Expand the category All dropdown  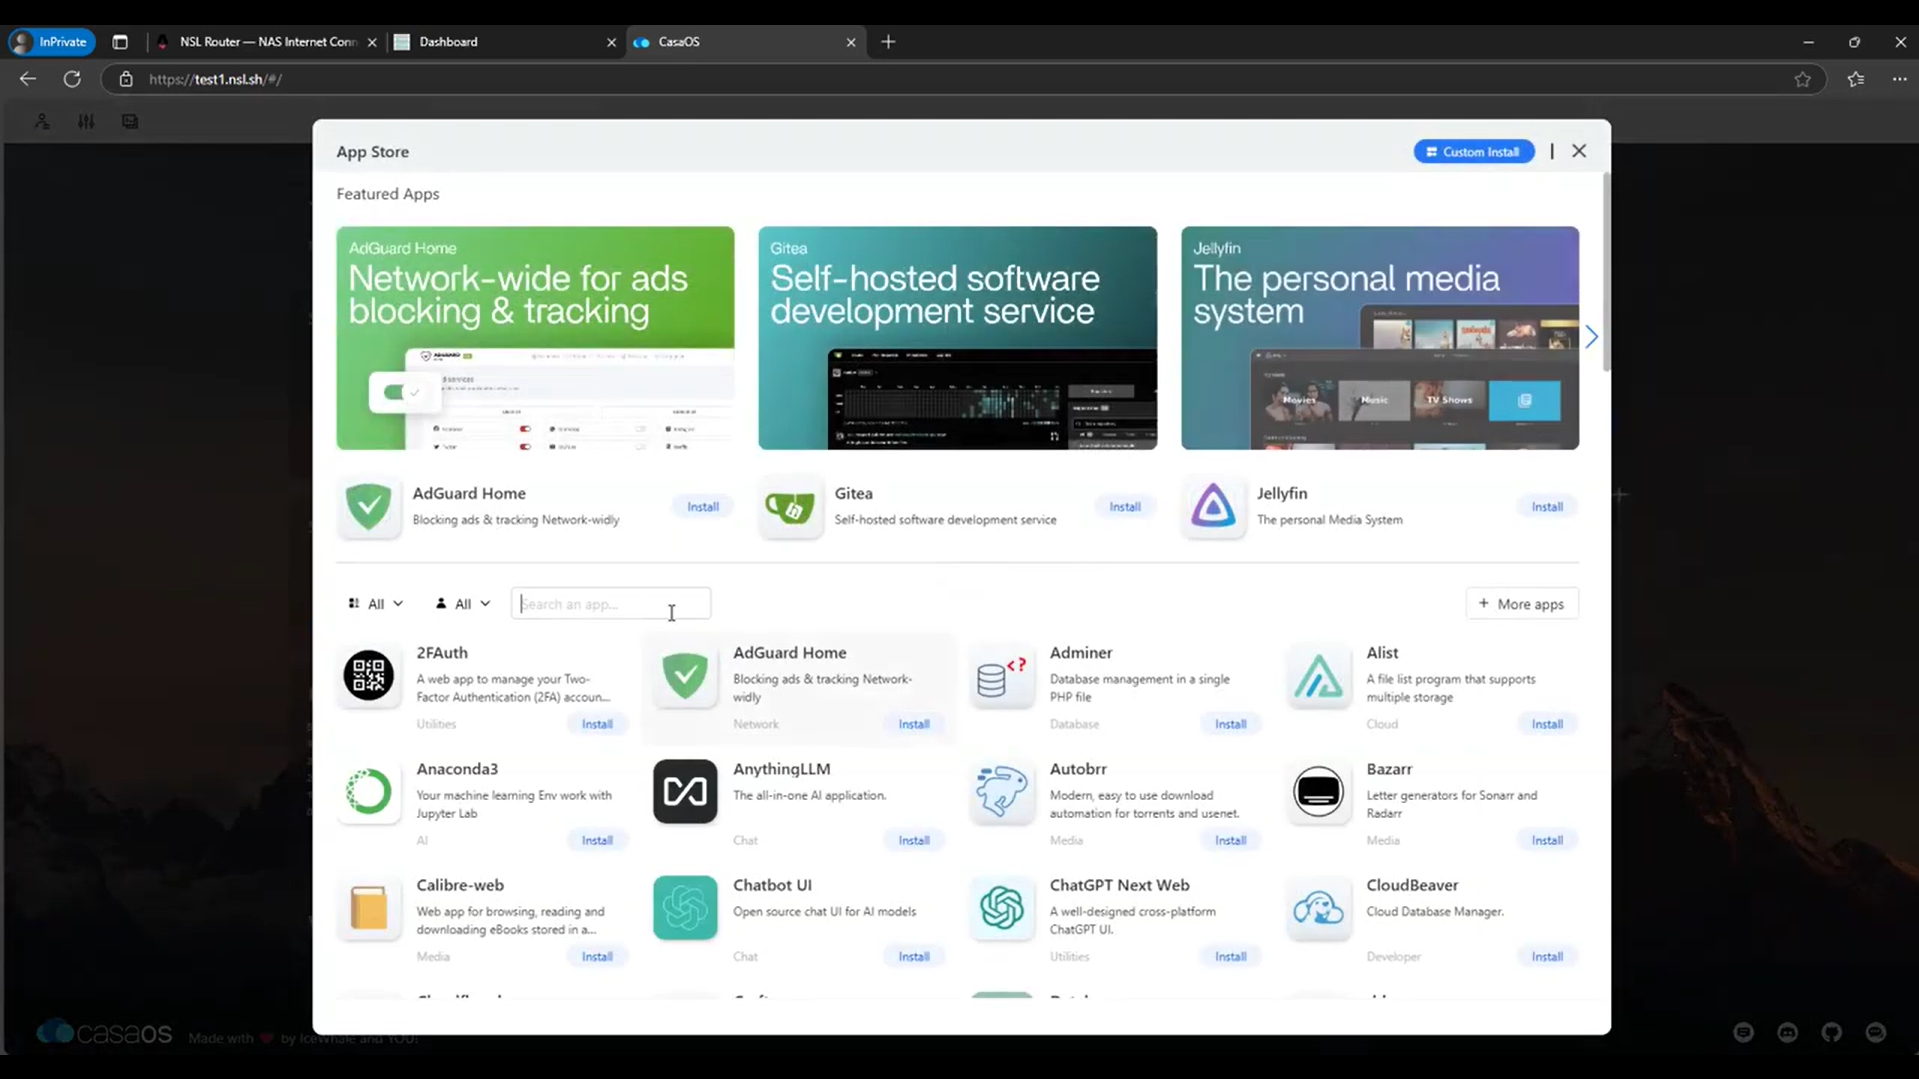[x=375, y=604]
